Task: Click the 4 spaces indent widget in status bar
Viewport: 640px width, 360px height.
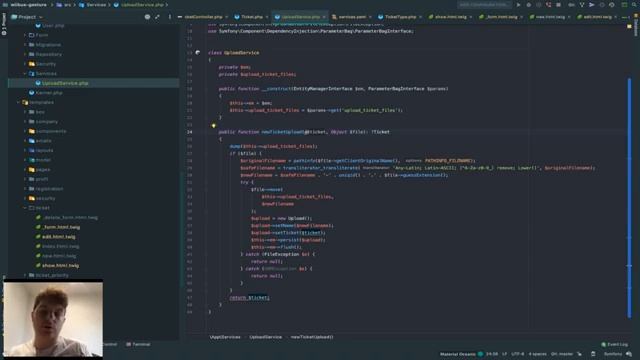Action: [x=537, y=354]
